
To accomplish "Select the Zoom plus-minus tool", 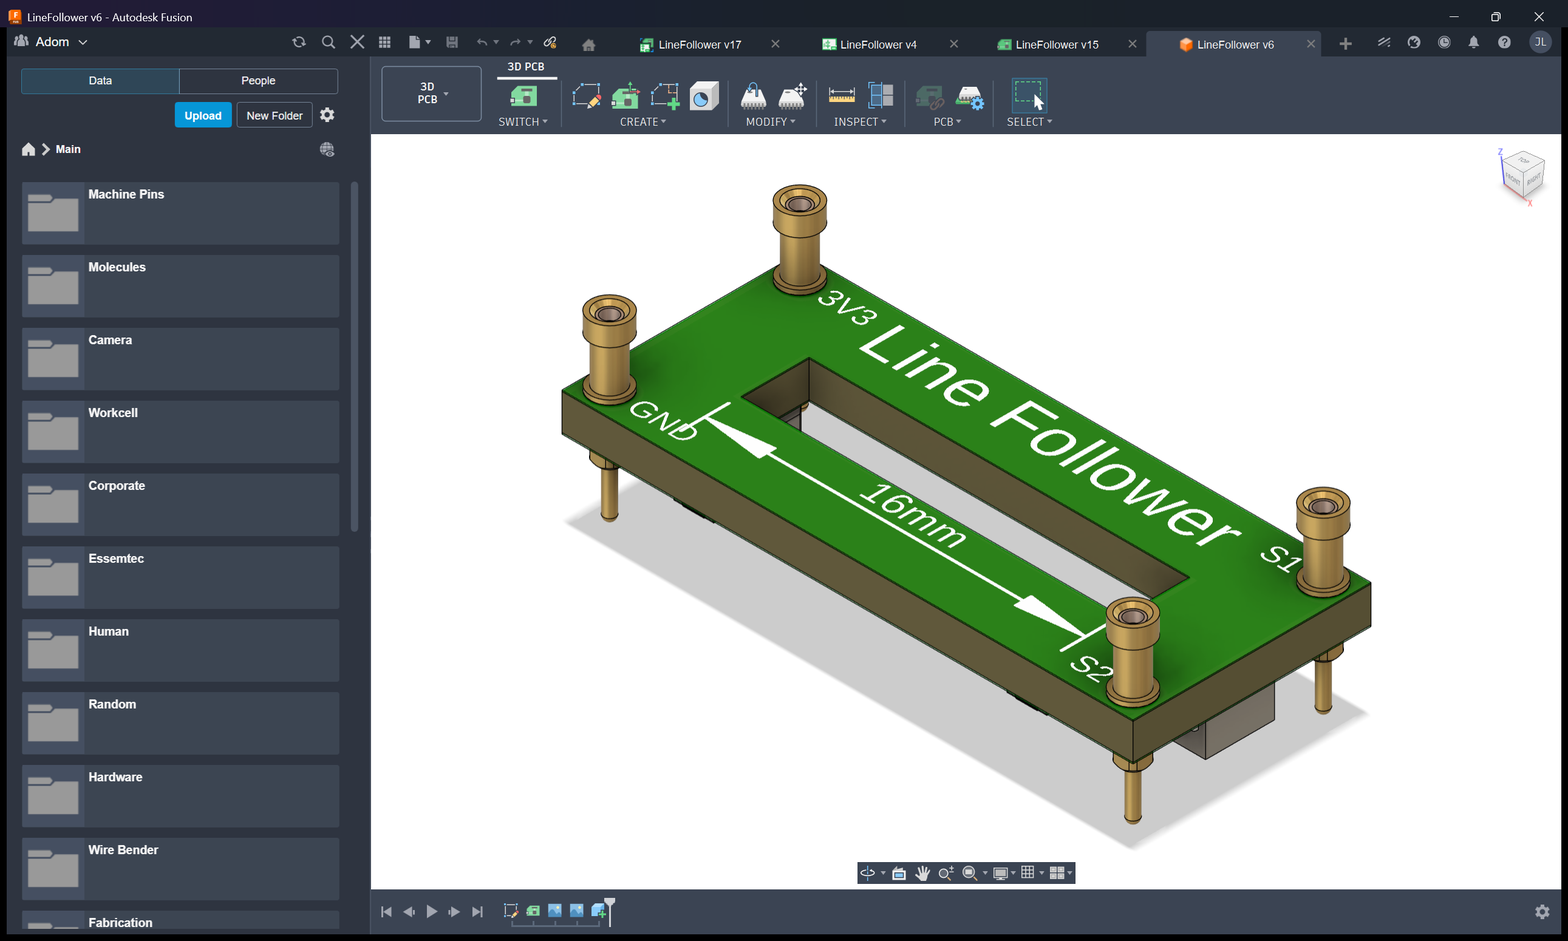I will [x=945, y=873].
